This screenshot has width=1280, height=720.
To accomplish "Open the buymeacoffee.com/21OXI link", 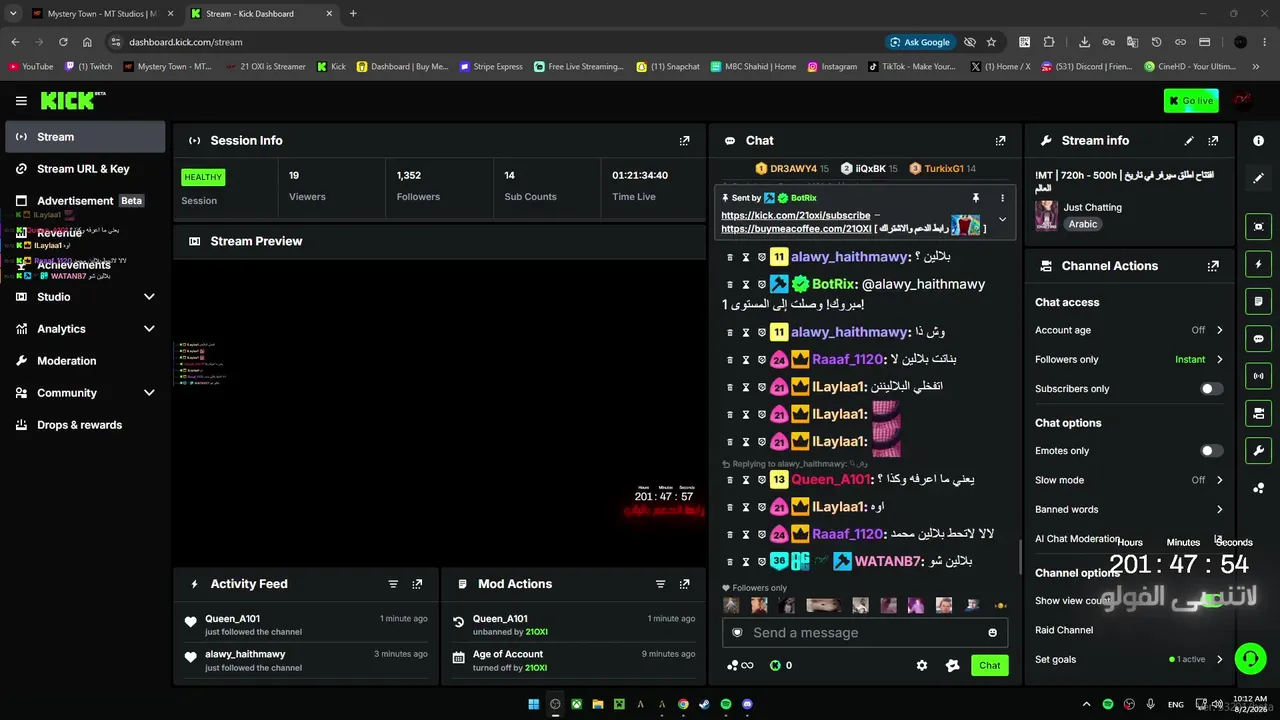I will point(796,229).
